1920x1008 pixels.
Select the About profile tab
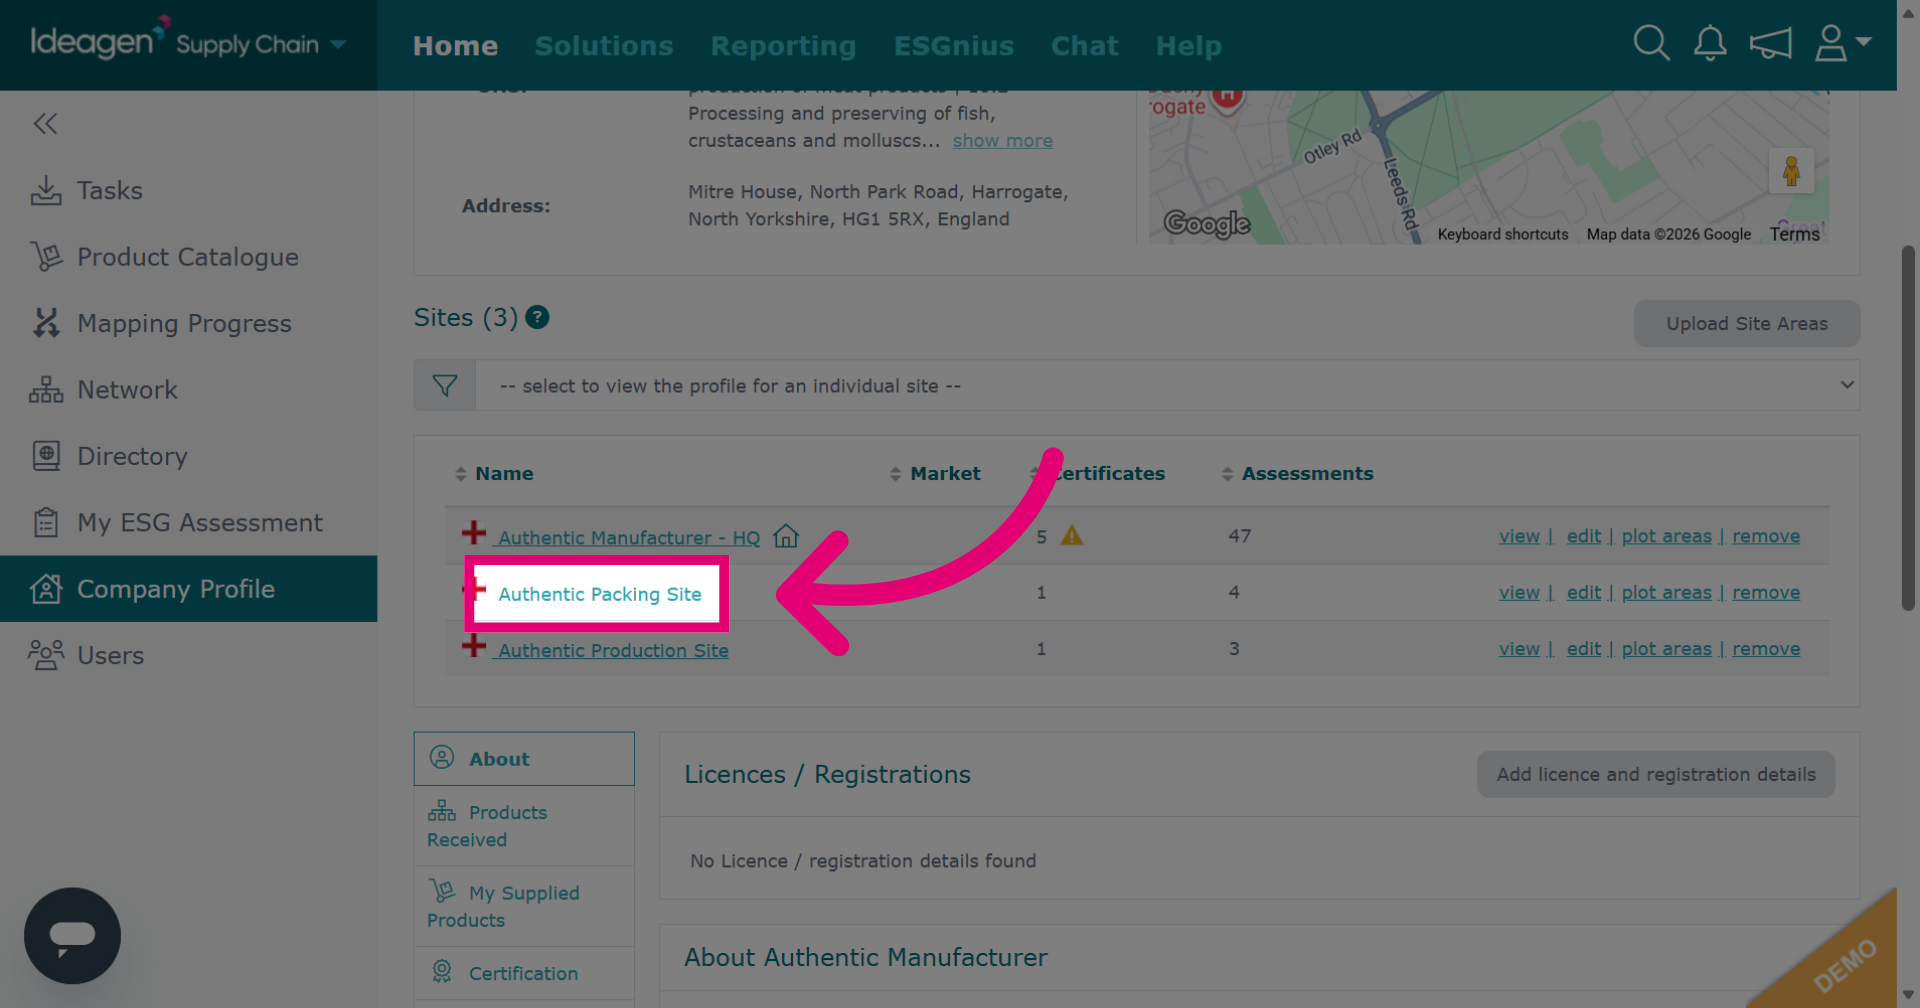point(524,759)
